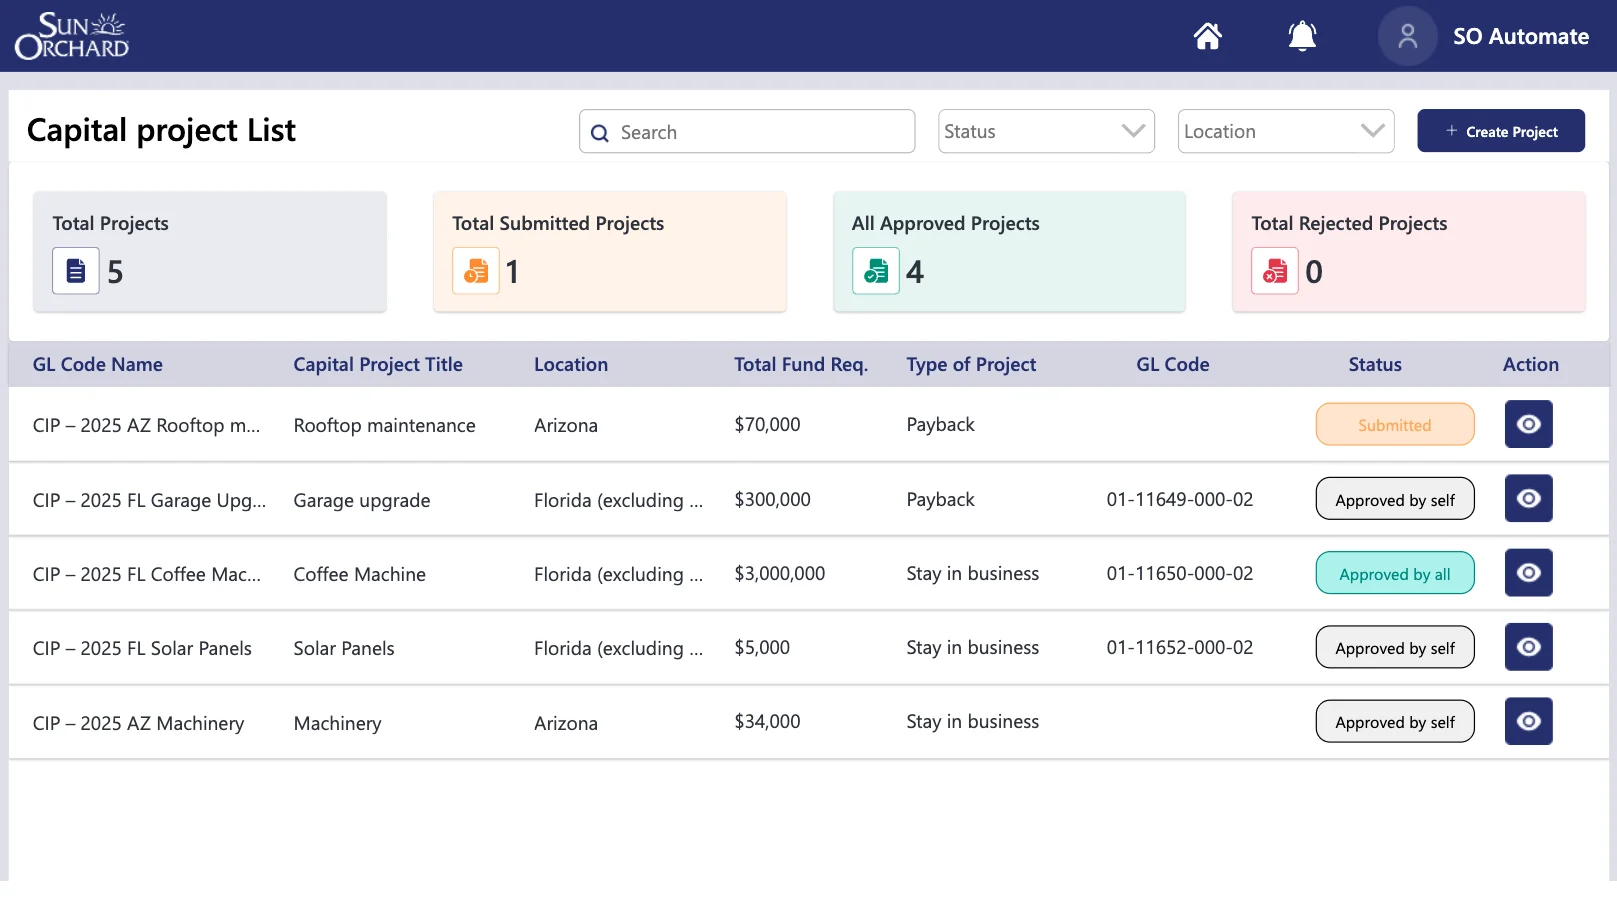Click the Submitted status badge
Screen dimensions: 1617x923
click(1394, 424)
